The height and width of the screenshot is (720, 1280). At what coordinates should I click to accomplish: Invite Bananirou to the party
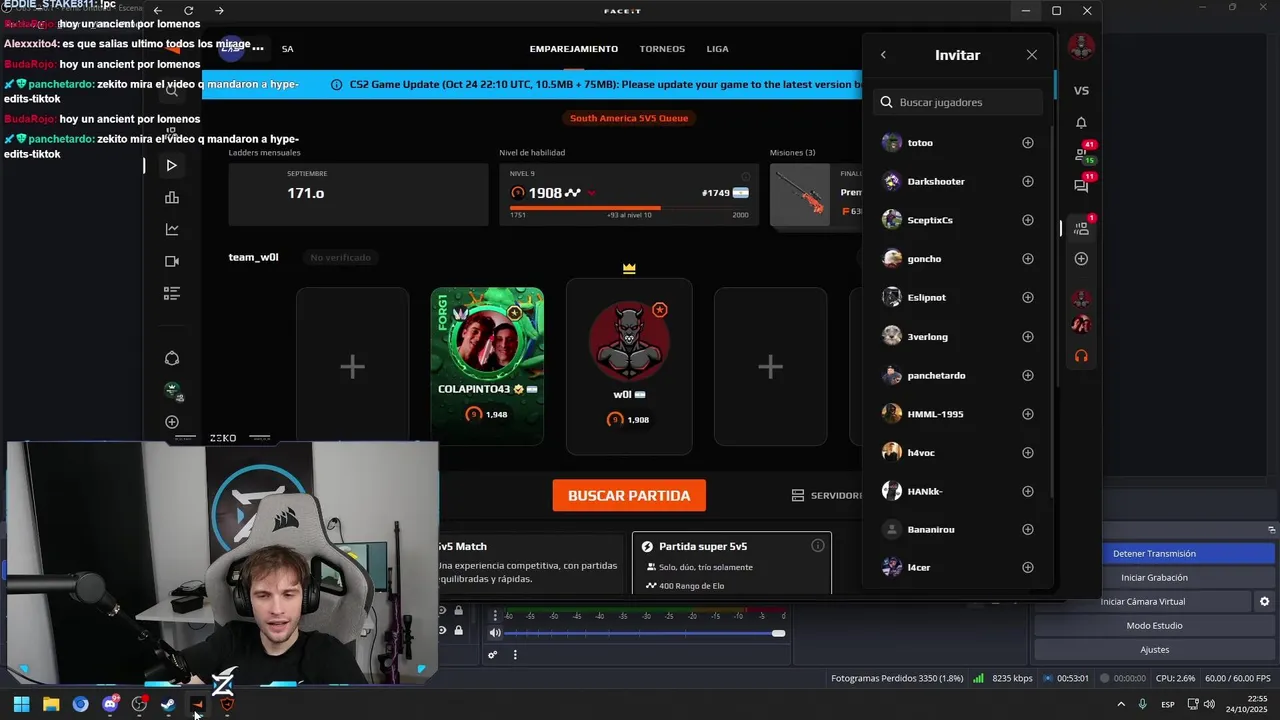[x=1028, y=530]
